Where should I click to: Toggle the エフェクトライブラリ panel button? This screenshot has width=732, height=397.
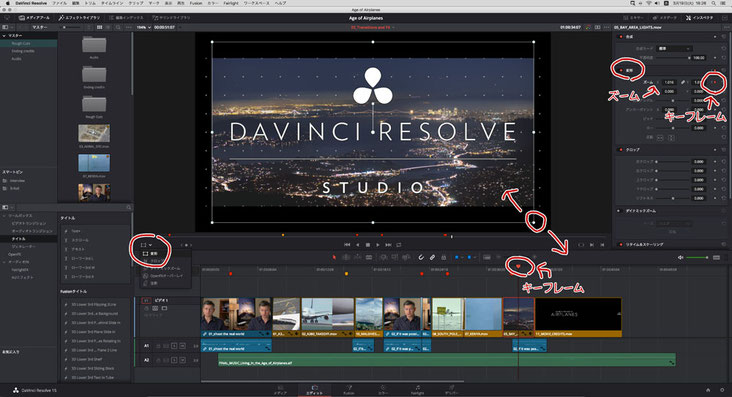tap(79, 18)
